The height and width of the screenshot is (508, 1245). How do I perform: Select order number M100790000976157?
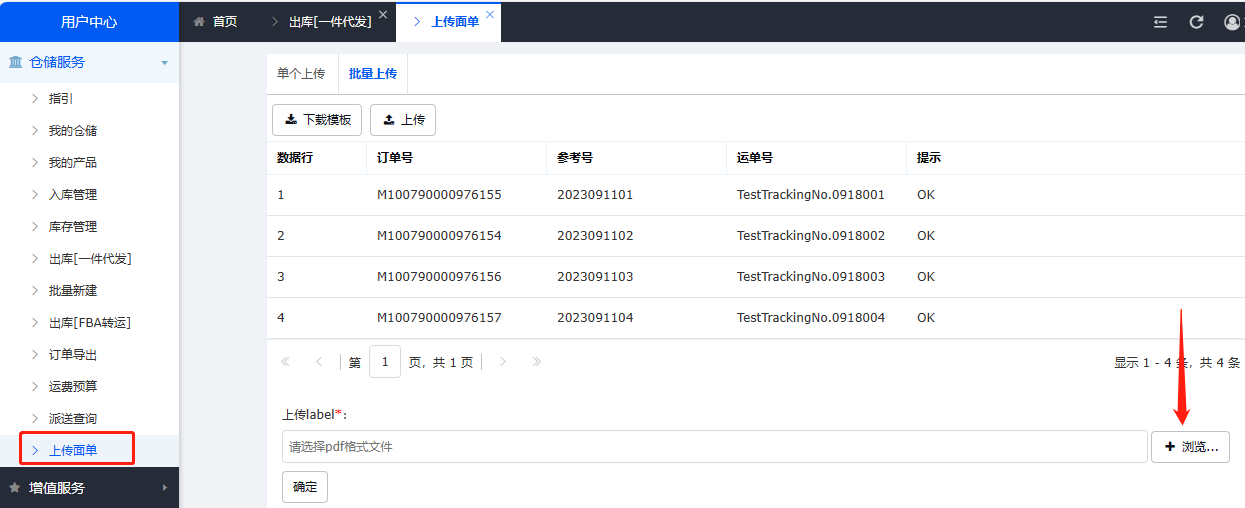tap(439, 318)
